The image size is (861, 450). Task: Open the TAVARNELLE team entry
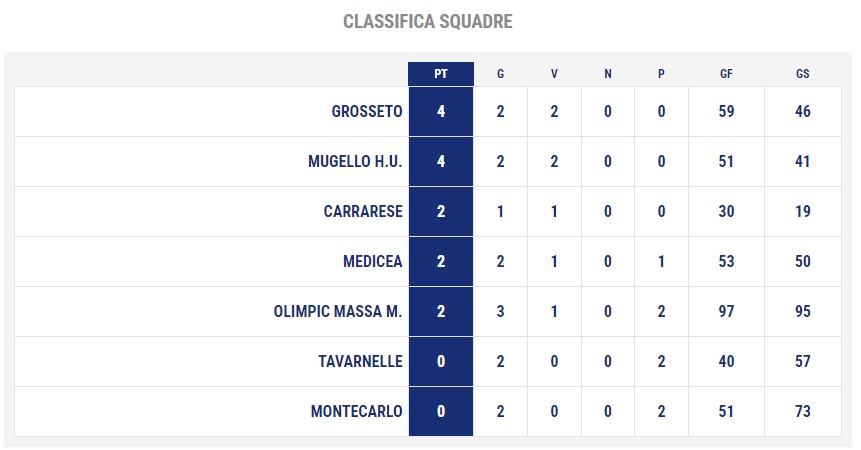[x=360, y=361]
